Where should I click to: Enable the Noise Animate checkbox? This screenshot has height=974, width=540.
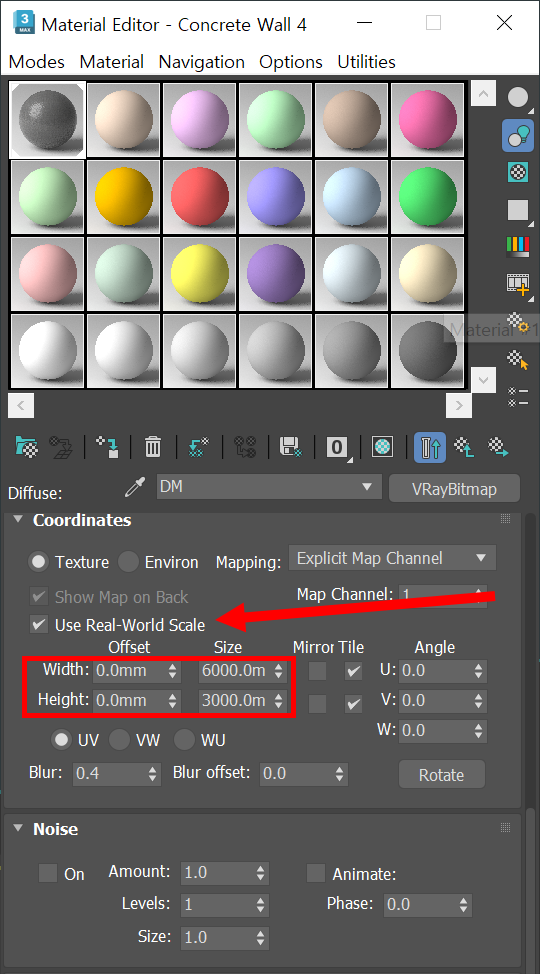point(316,873)
